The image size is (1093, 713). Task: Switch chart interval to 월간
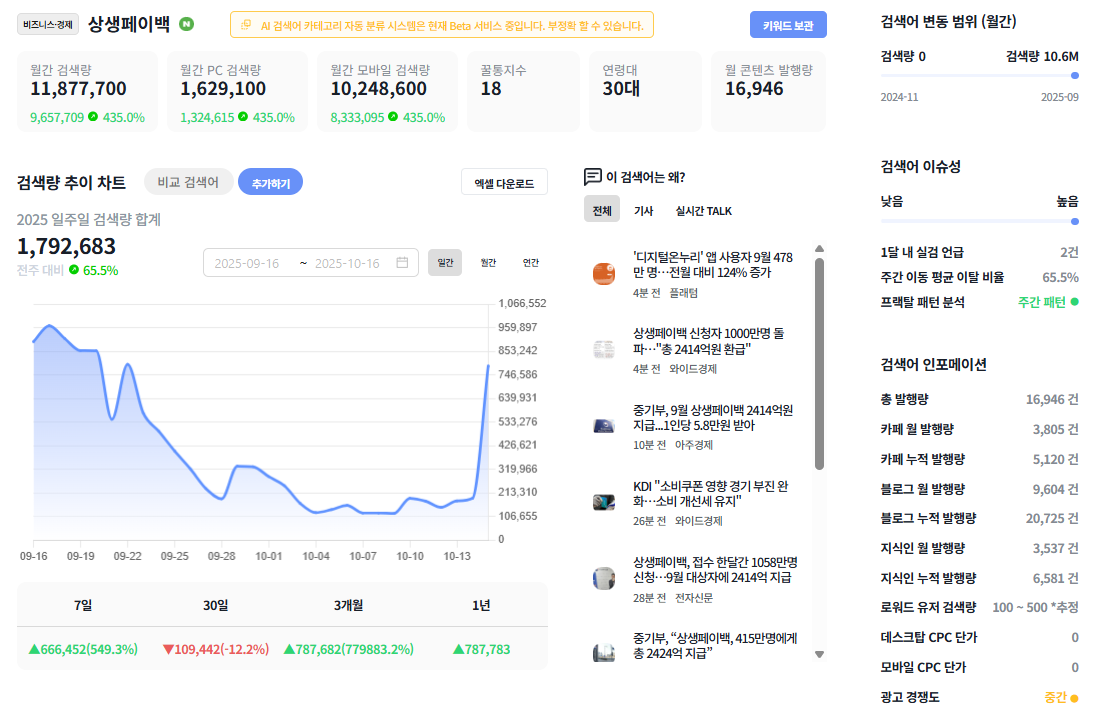(488, 263)
